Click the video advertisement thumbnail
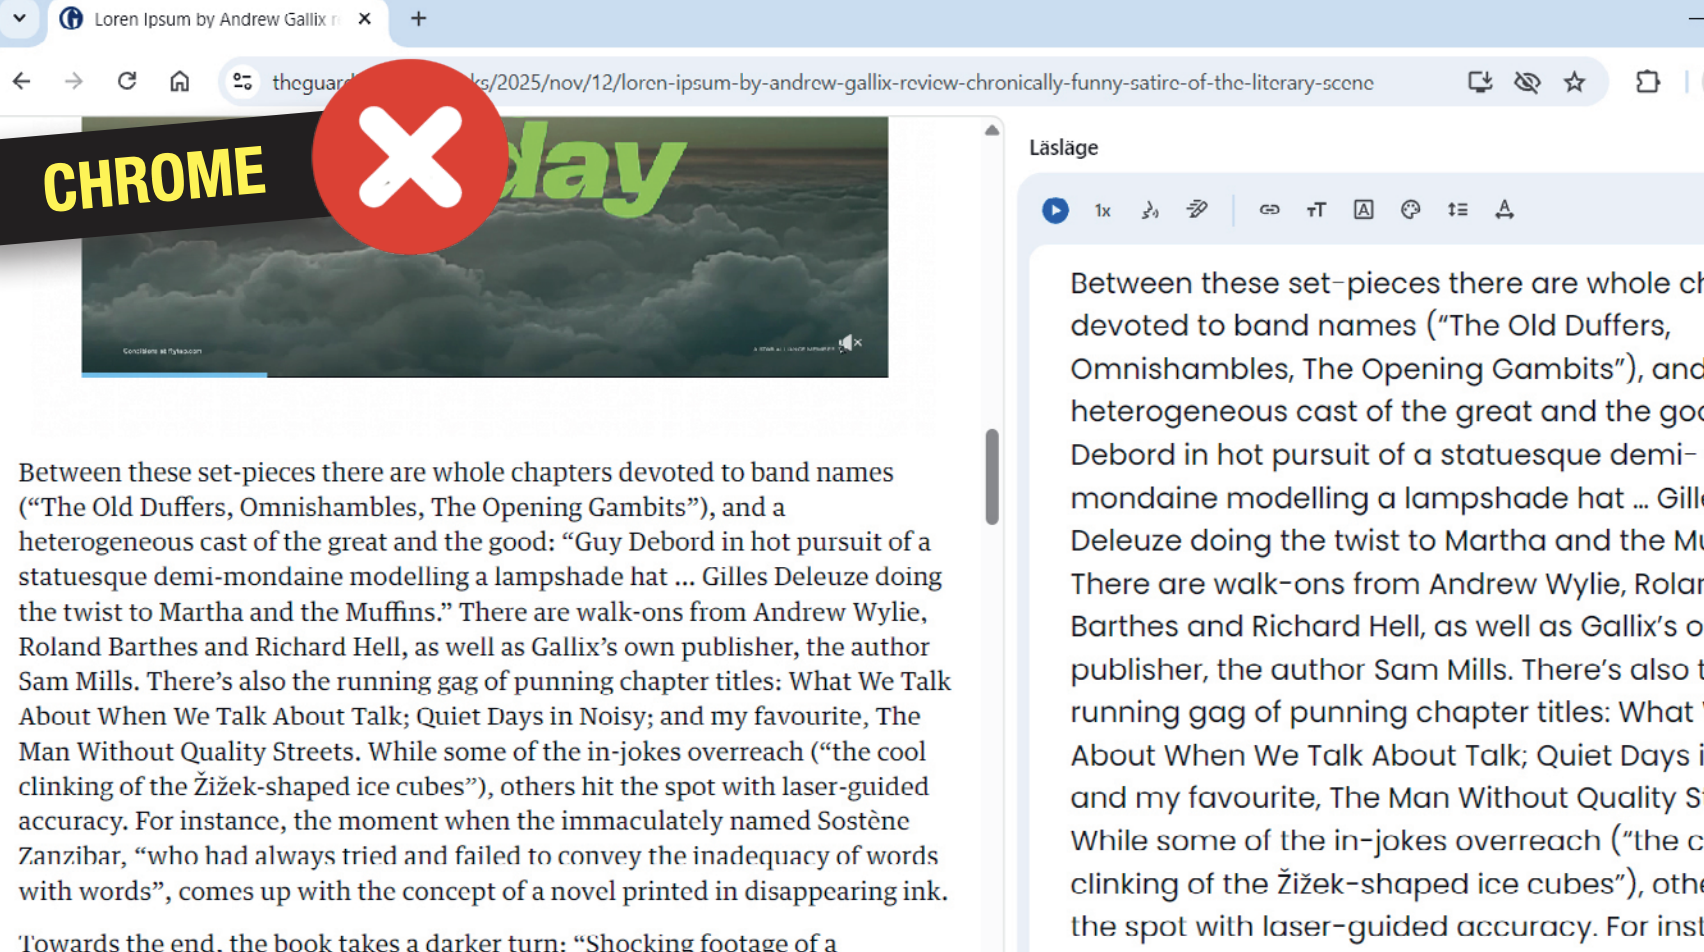 (485, 247)
